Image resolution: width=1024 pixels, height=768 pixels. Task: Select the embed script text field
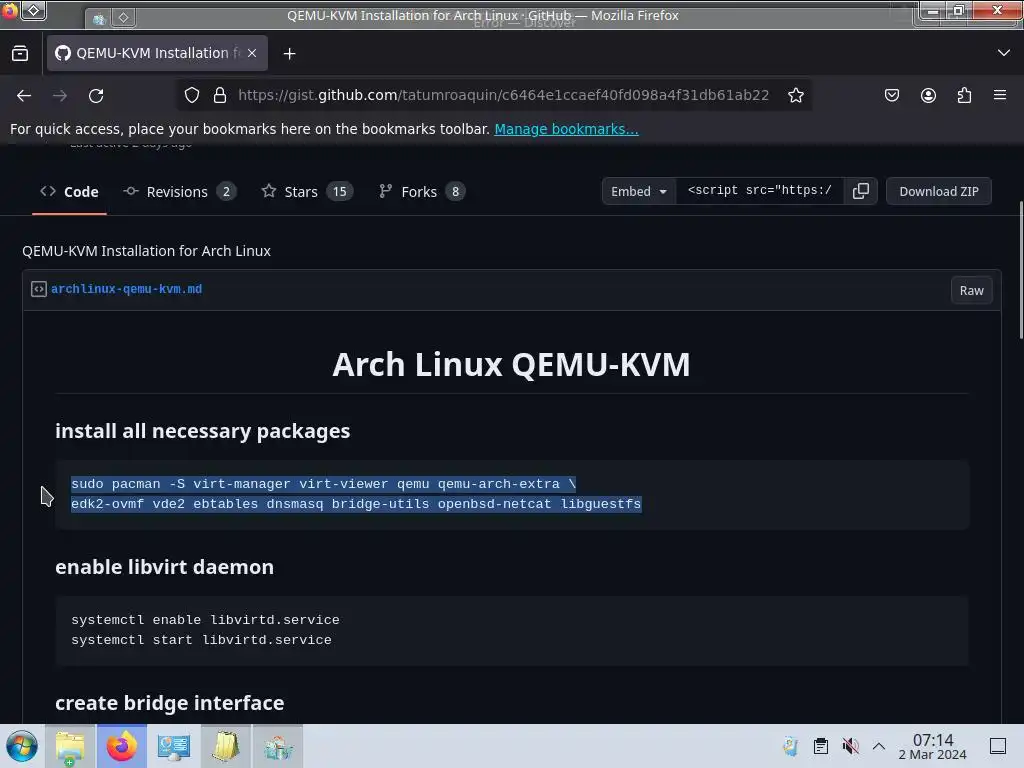point(760,191)
